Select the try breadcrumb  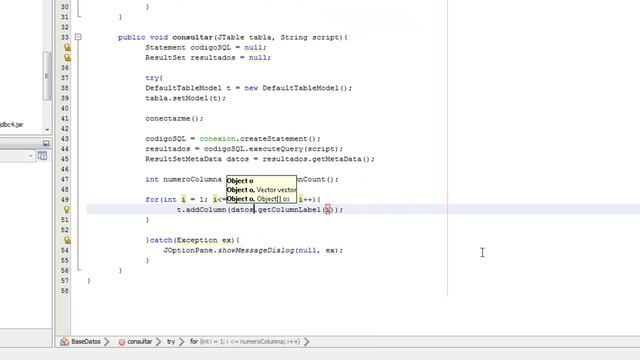171,342
